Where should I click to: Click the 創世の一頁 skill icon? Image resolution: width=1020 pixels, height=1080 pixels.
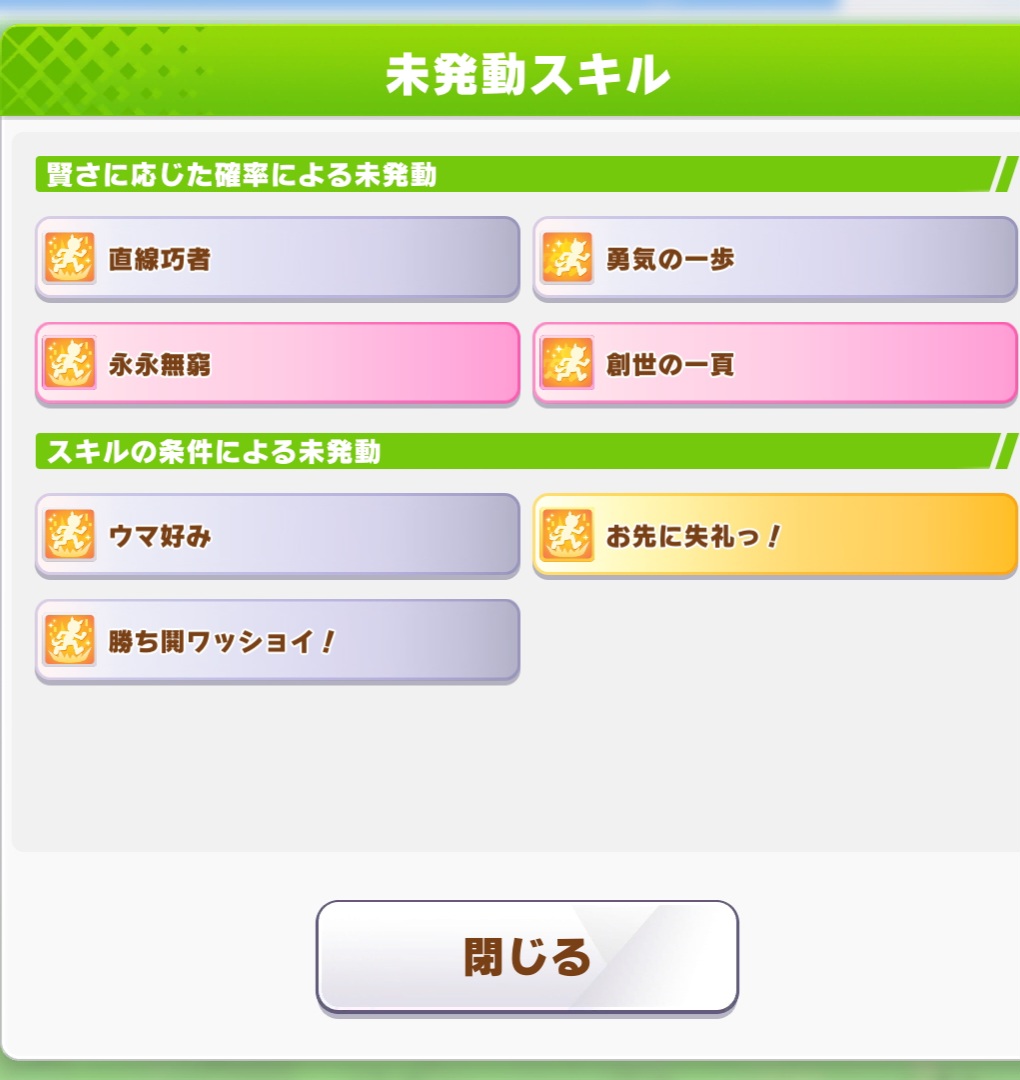click(x=567, y=363)
